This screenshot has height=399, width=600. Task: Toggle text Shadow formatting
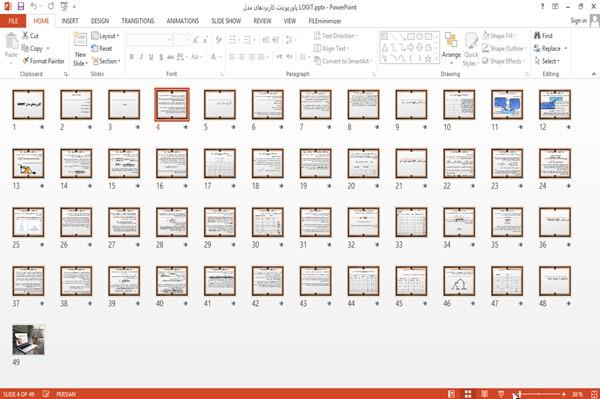click(x=161, y=57)
